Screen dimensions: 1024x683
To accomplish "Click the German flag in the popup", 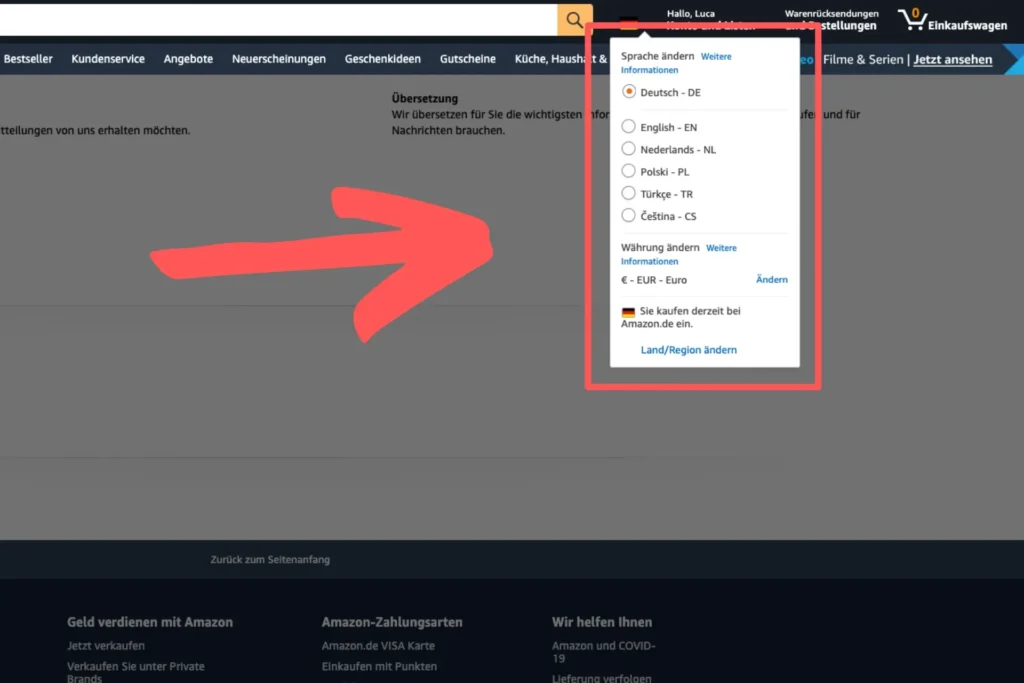I will click(628, 313).
